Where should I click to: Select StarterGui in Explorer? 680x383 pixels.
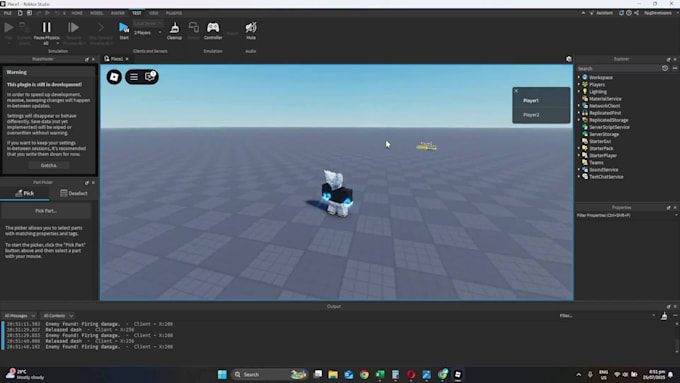tap(600, 141)
